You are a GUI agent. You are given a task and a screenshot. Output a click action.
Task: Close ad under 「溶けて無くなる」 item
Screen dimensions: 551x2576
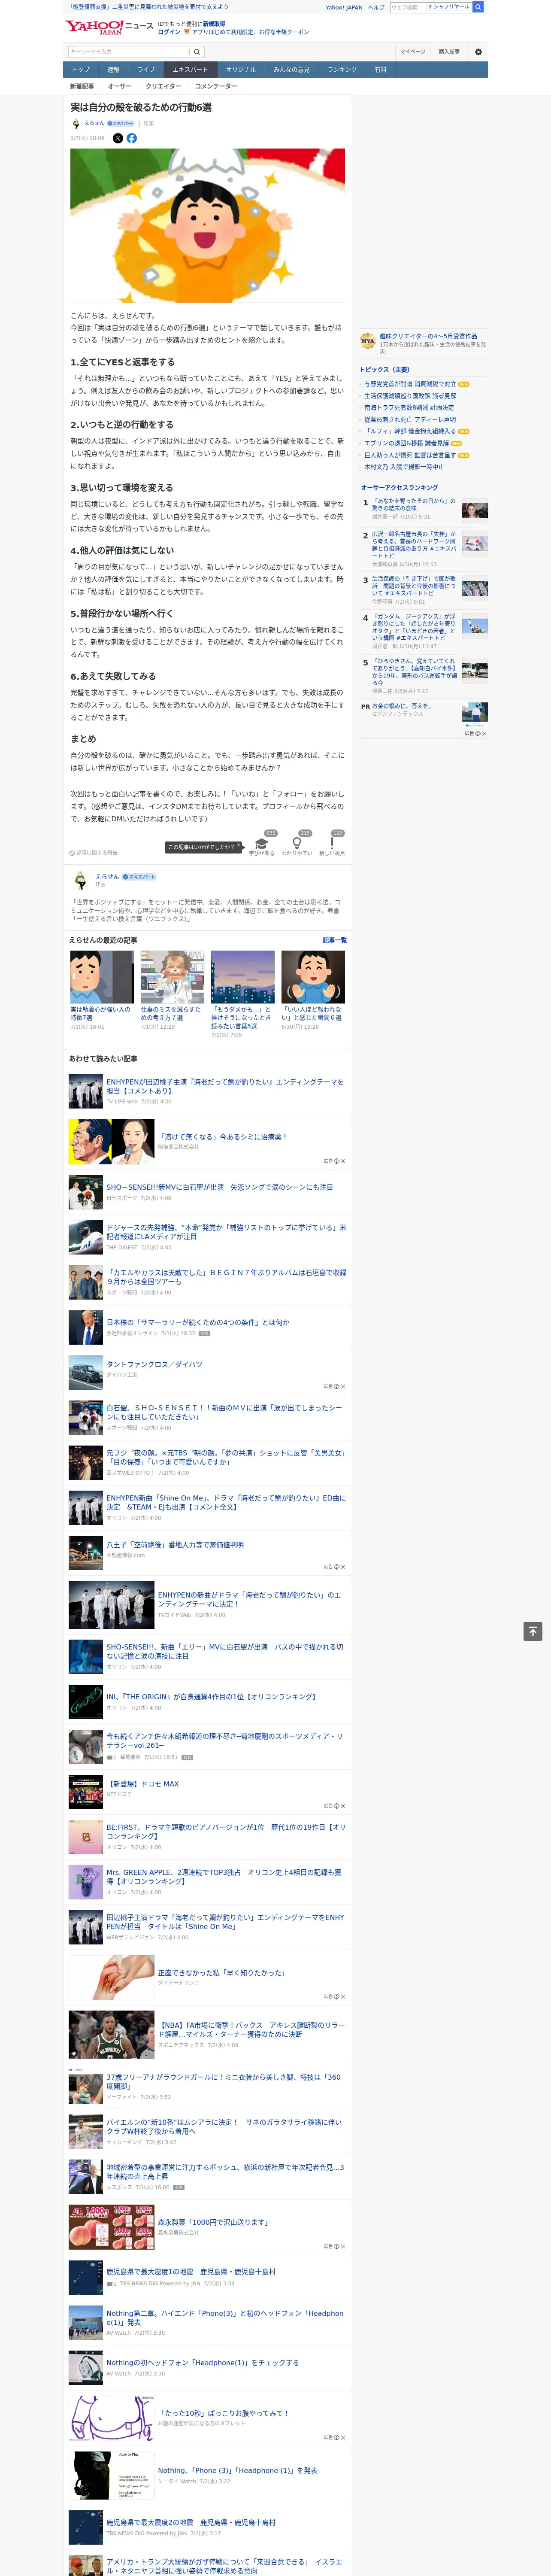[342, 1161]
